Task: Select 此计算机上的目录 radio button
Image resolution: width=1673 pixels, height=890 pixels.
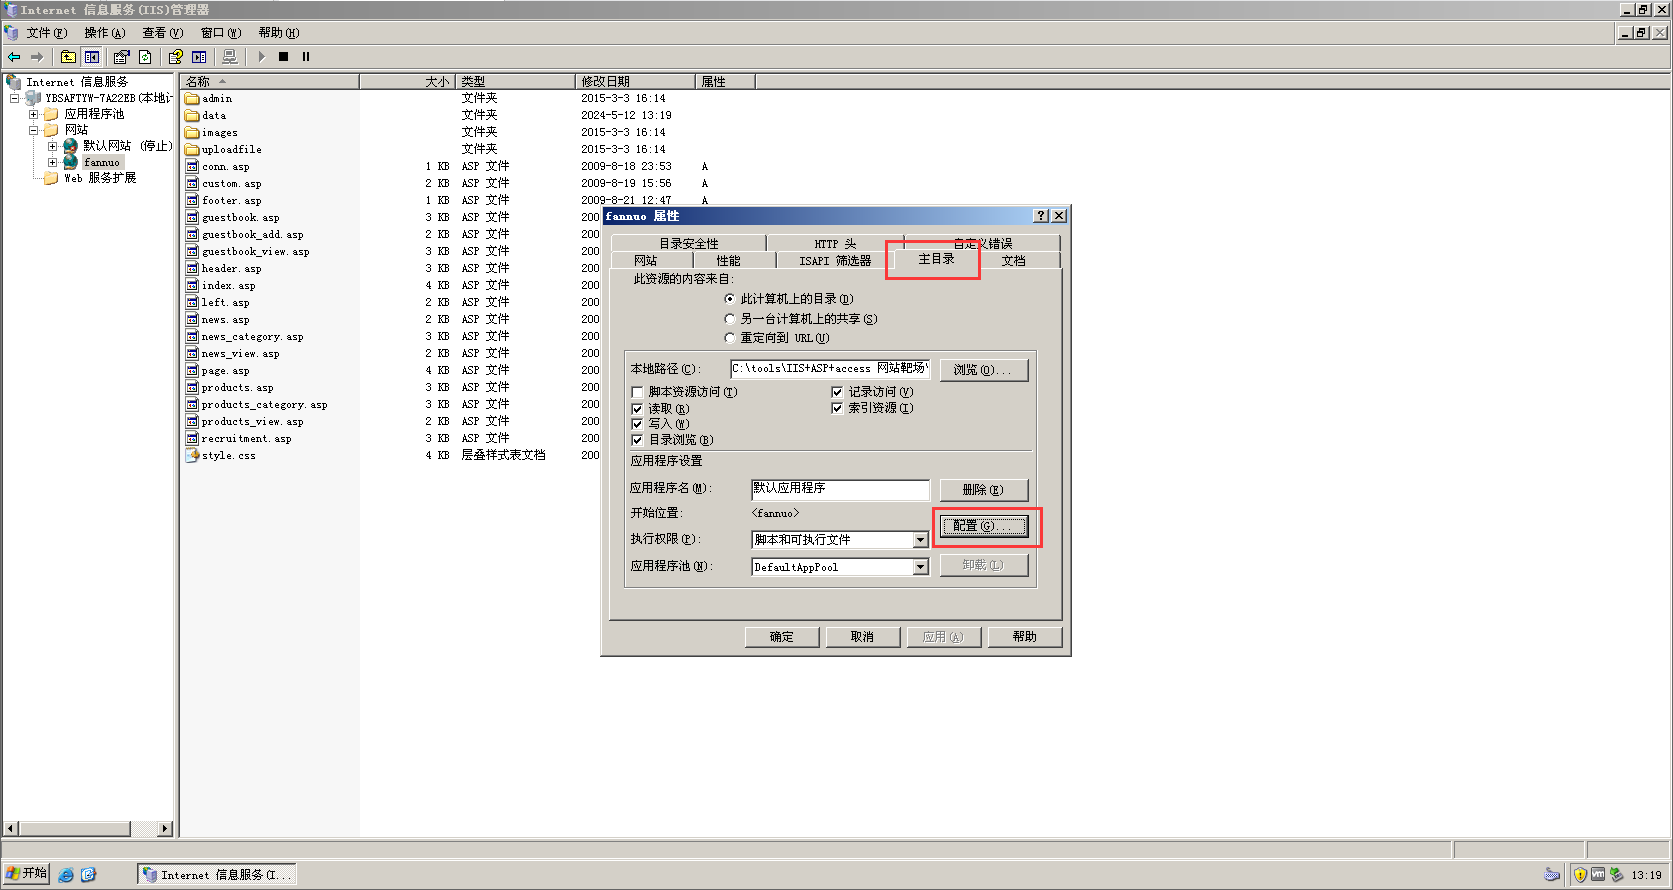Action: pyautogui.click(x=730, y=299)
